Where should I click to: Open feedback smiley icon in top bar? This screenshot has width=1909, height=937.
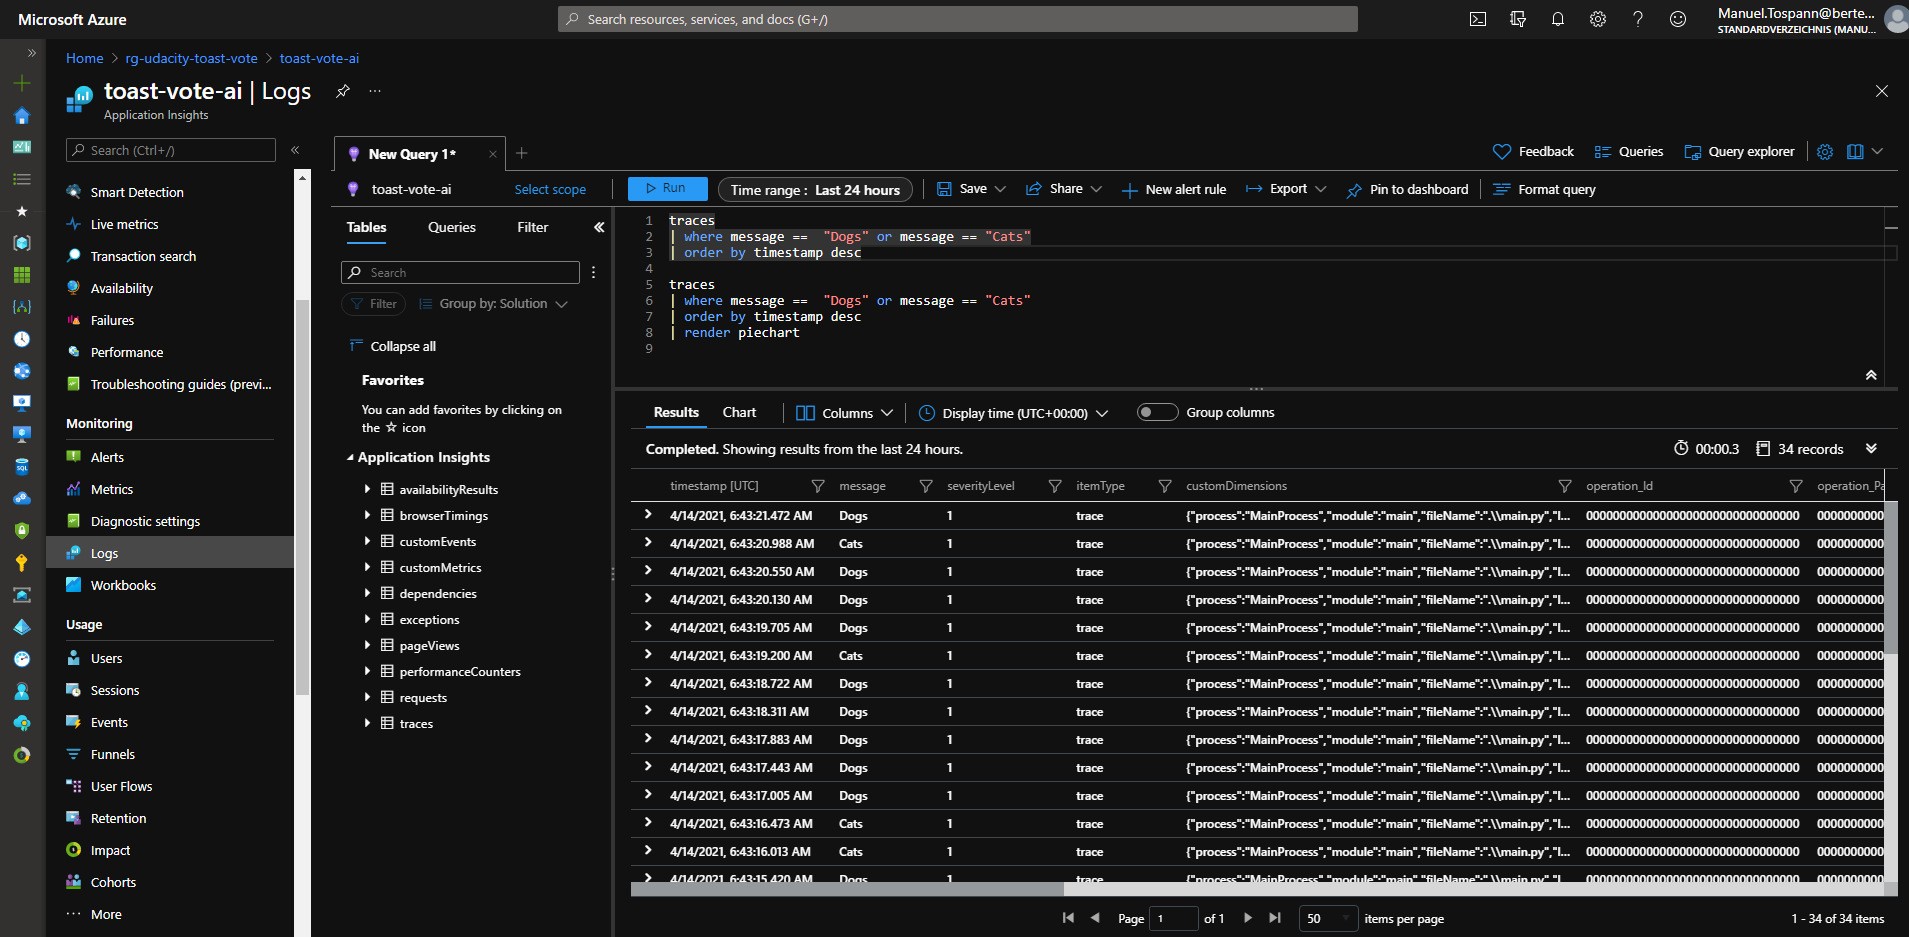coord(1678,19)
